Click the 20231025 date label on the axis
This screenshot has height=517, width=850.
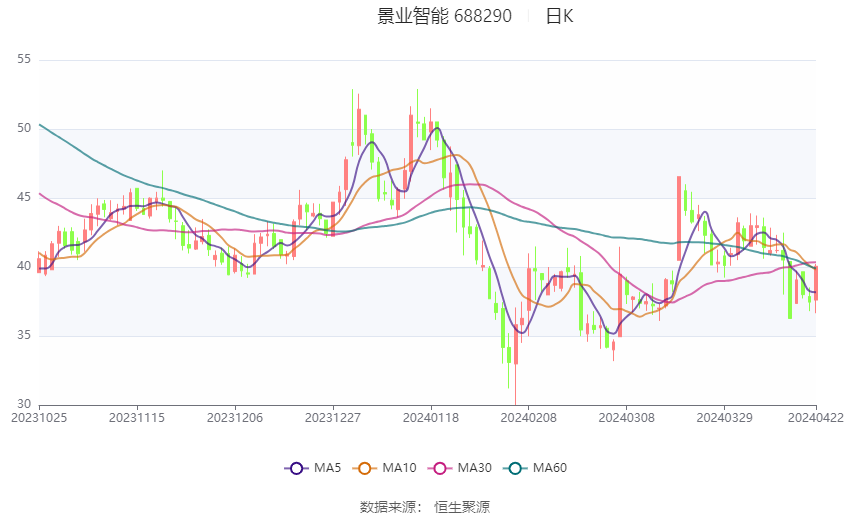(39, 417)
